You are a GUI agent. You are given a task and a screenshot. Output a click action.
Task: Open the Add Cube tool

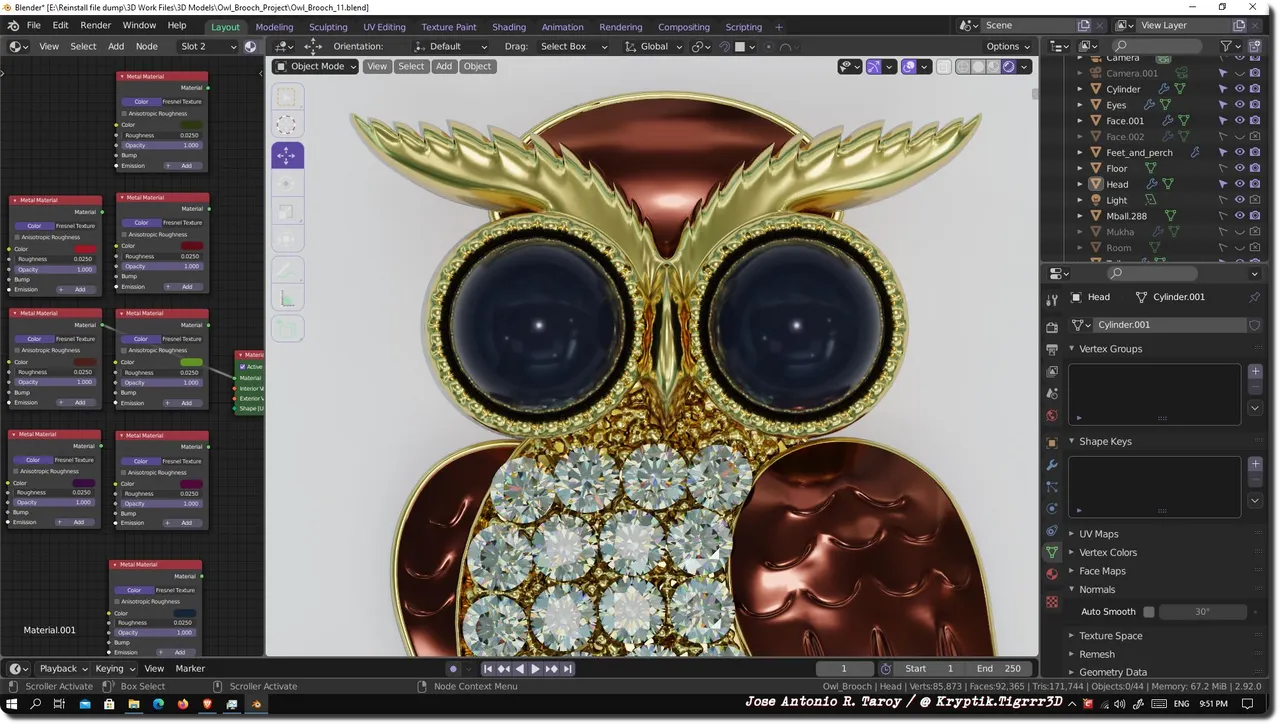pos(287,328)
